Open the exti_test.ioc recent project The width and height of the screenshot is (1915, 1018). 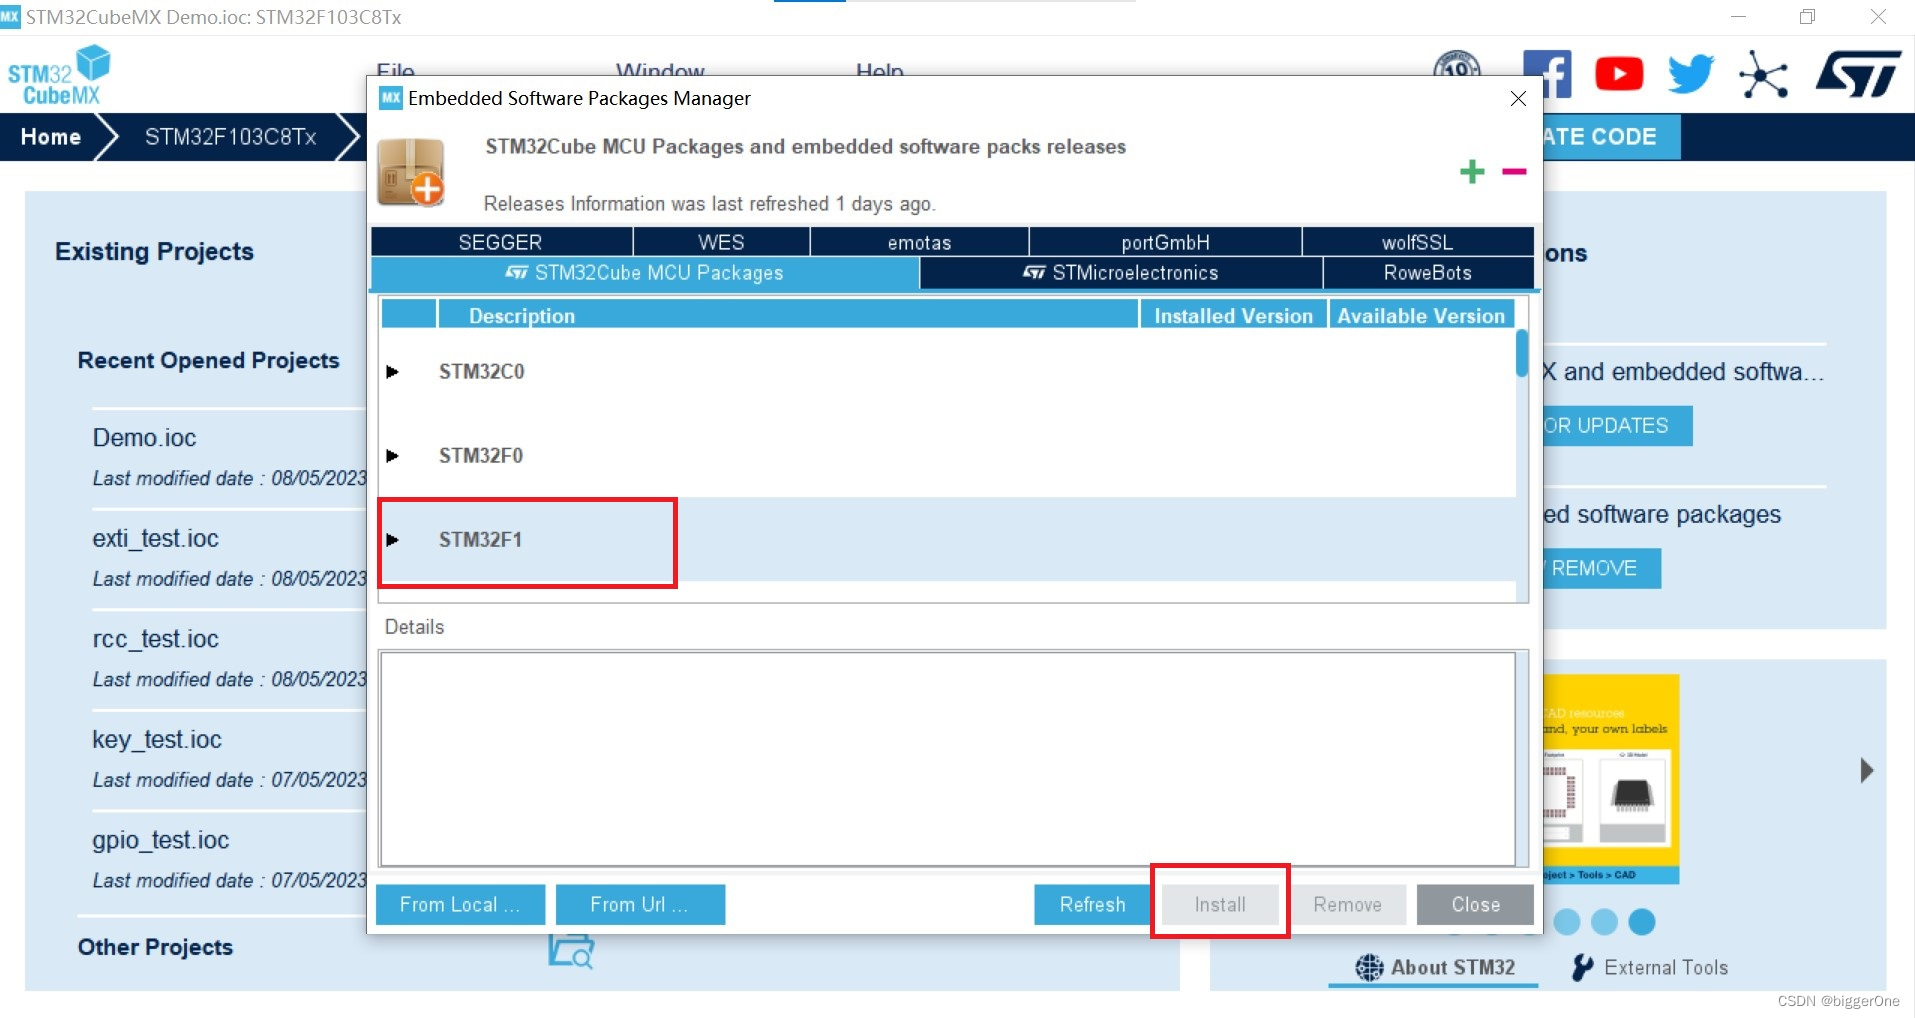(155, 538)
